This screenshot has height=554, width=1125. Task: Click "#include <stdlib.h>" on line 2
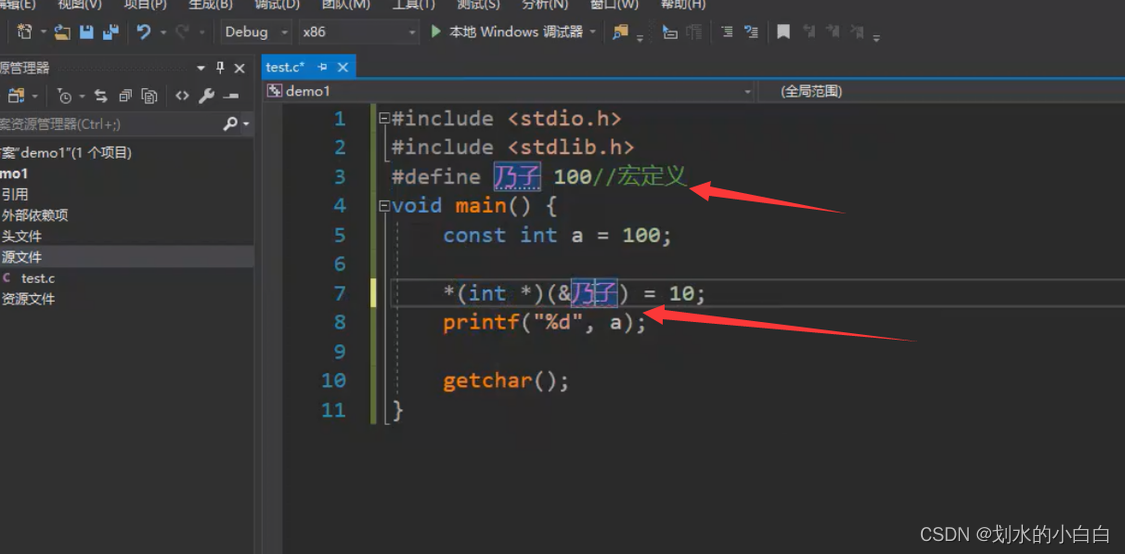pyautogui.click(x=513, y=148)
